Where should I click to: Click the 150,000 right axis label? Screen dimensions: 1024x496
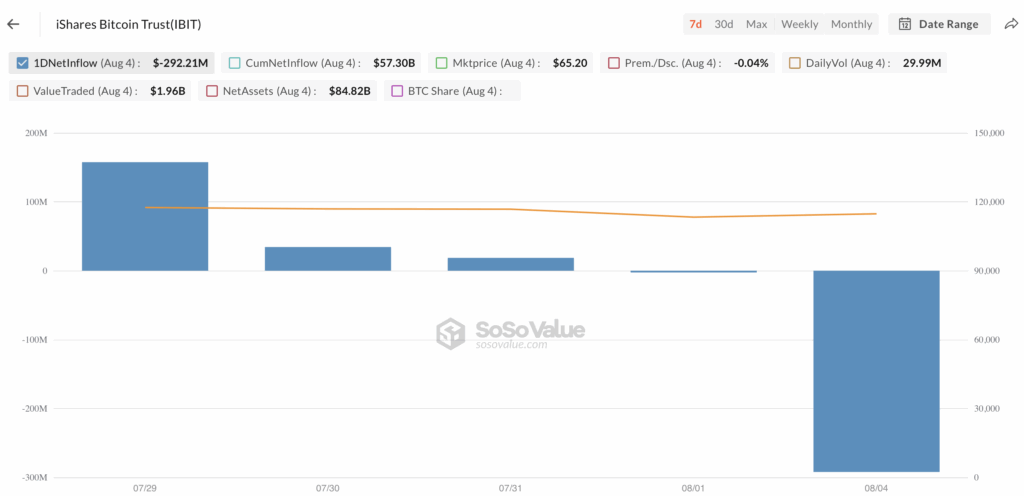(989, 133)
